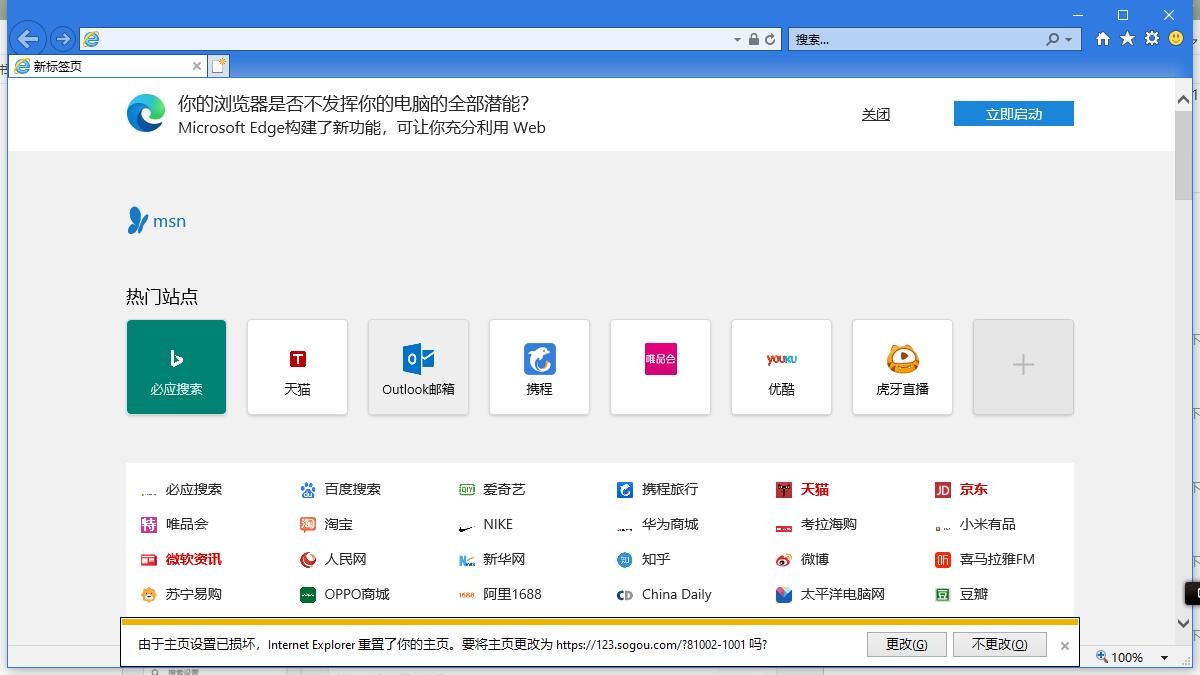Click the smiley feedback icon
The width and height of the screenshot is (1200, 675).
click(1178, 38)
